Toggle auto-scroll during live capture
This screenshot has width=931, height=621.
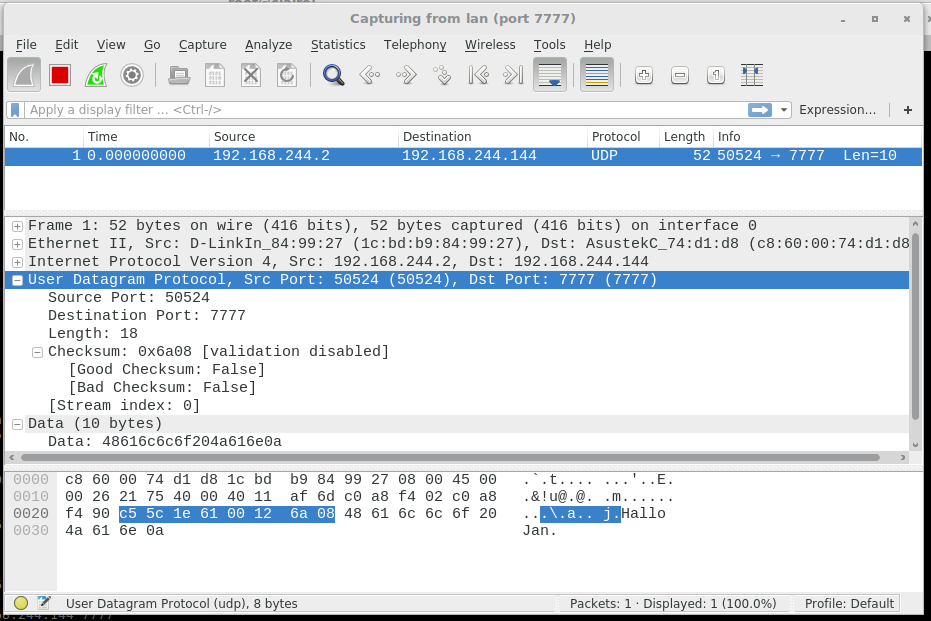pos(550,75)
